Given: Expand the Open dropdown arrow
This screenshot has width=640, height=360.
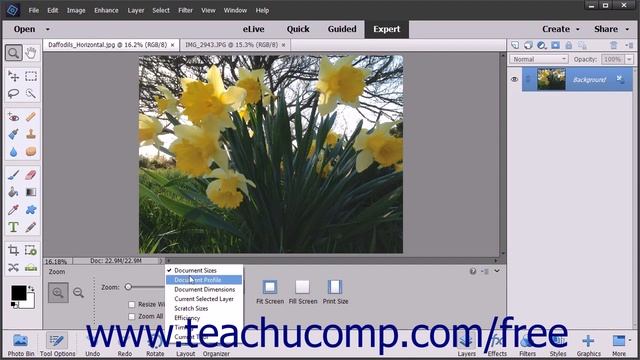Looking at the screenshot, I should coord(48,29).
